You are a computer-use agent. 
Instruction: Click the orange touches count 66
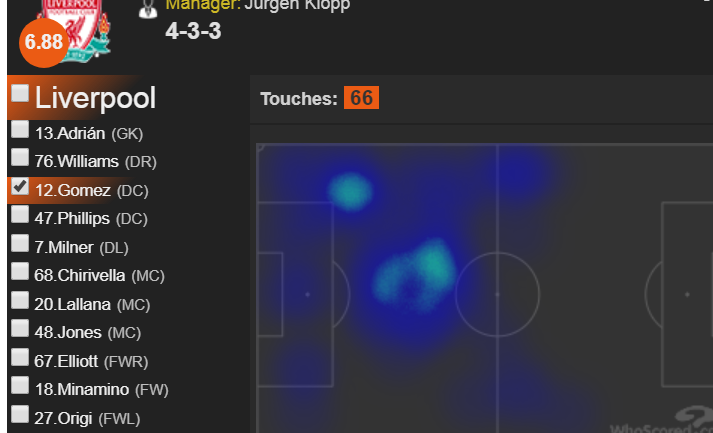click(361, 98)
